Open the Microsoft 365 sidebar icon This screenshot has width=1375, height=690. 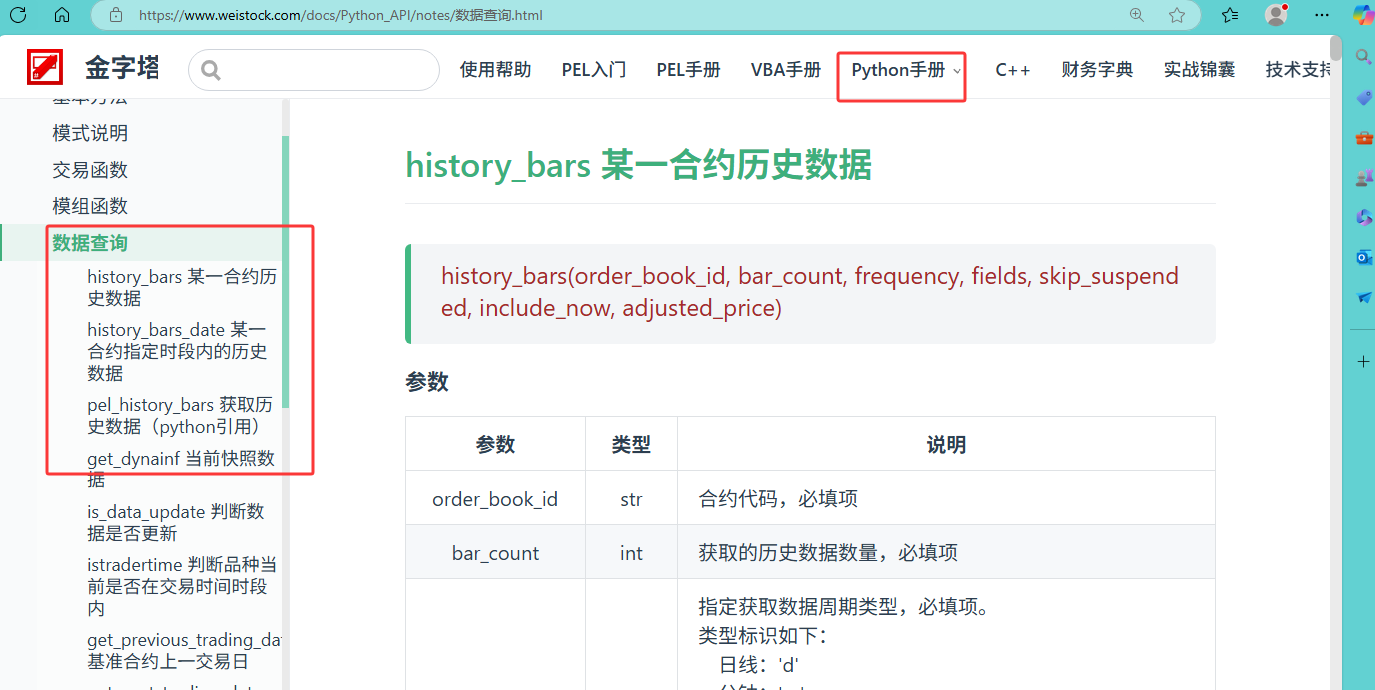tap(1363, 217)
